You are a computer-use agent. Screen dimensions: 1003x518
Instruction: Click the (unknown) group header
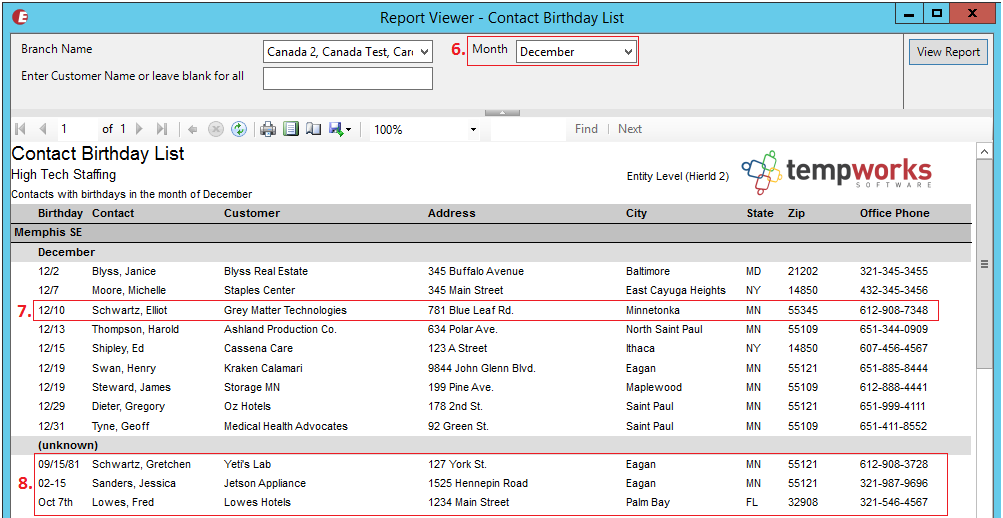[x=68, y=444]
